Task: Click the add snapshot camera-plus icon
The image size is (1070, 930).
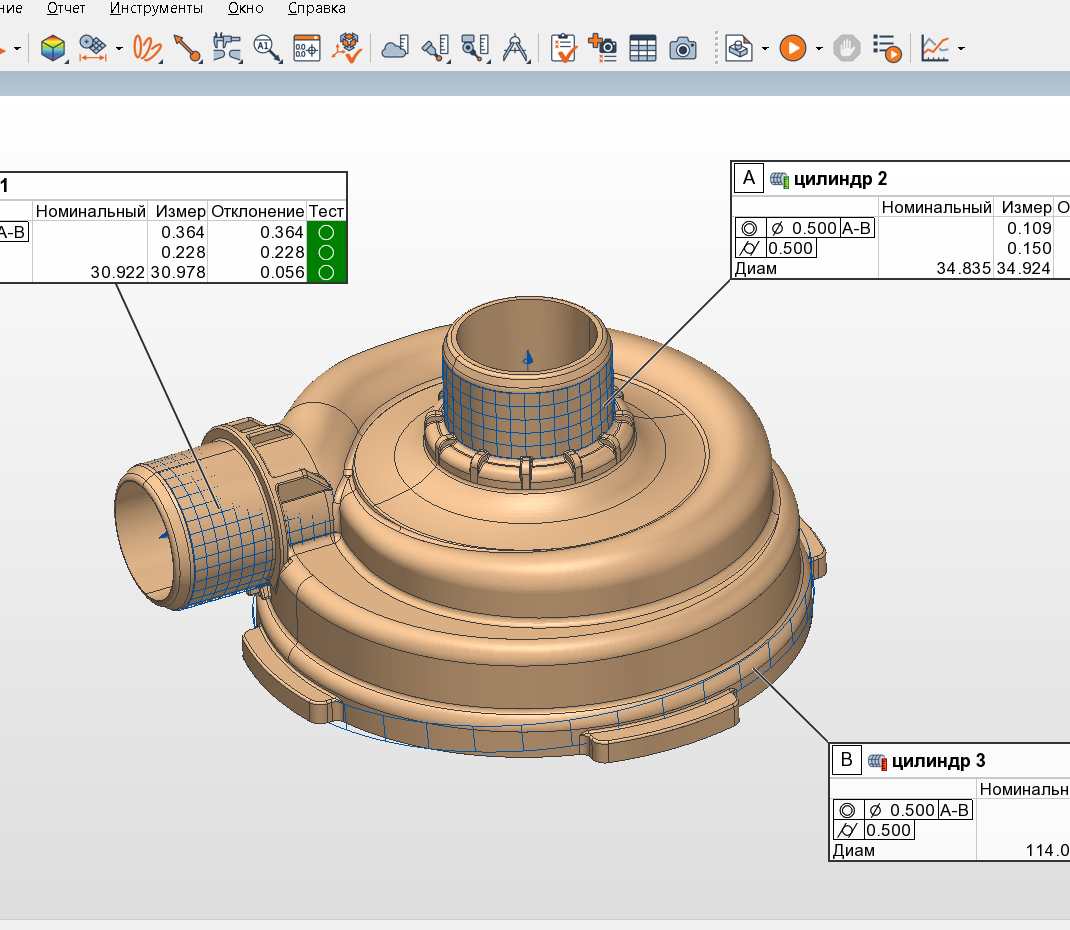Action: 603,48
